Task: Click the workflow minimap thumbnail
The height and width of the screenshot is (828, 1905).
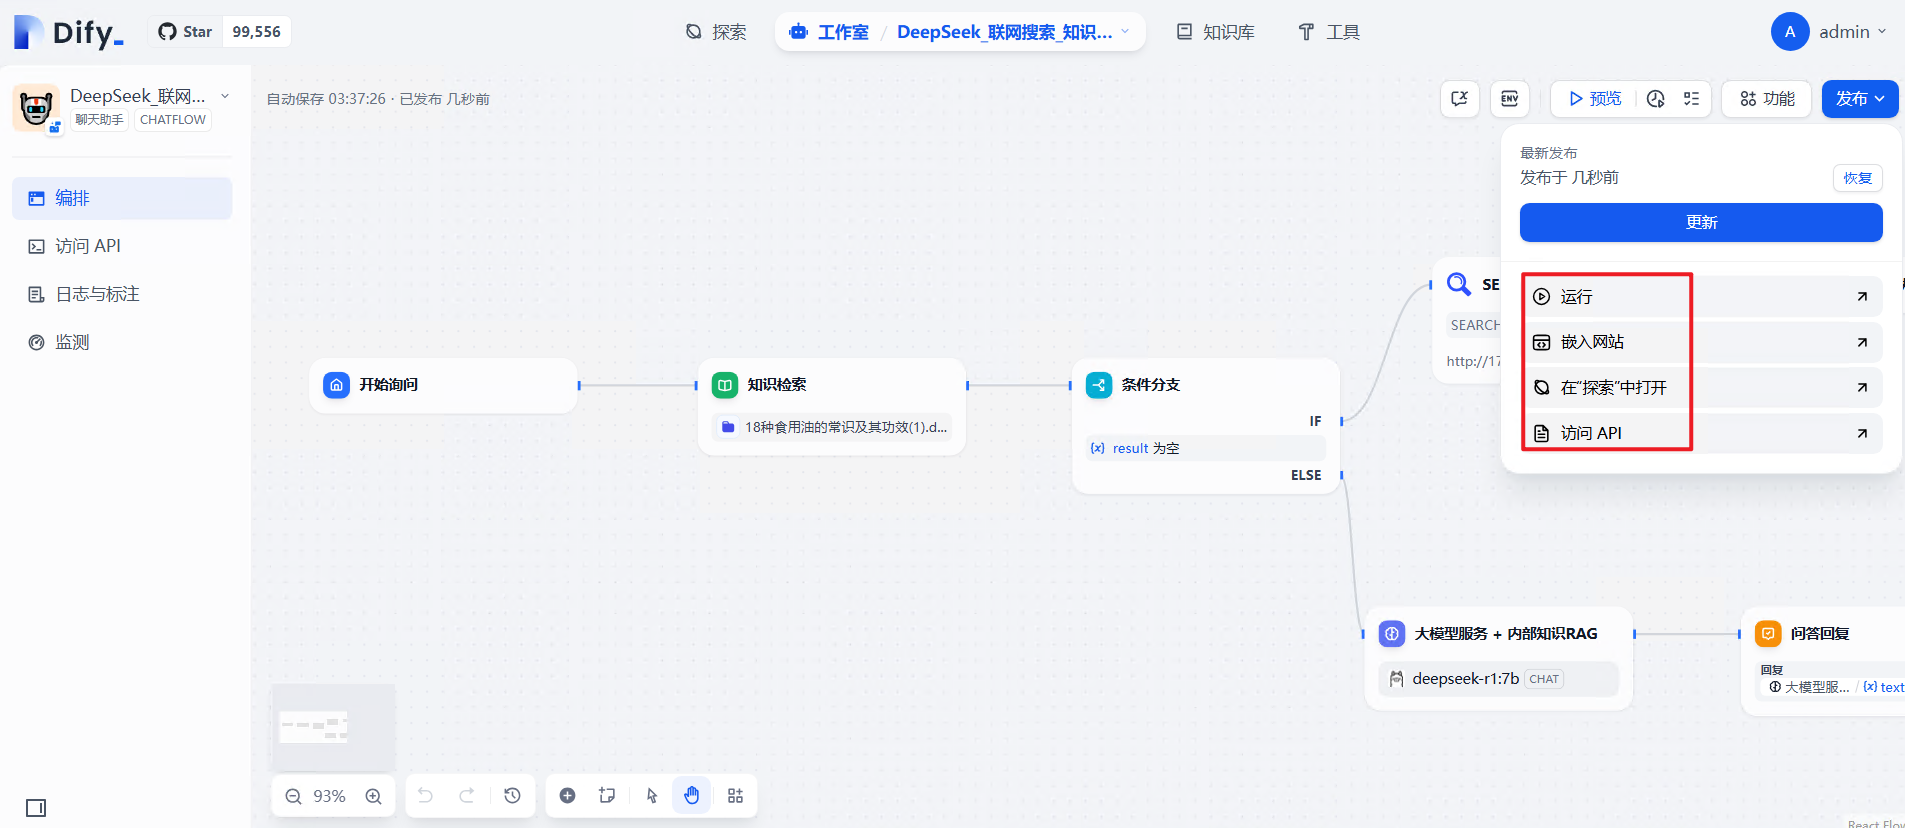Action: (x=333, y=727)
